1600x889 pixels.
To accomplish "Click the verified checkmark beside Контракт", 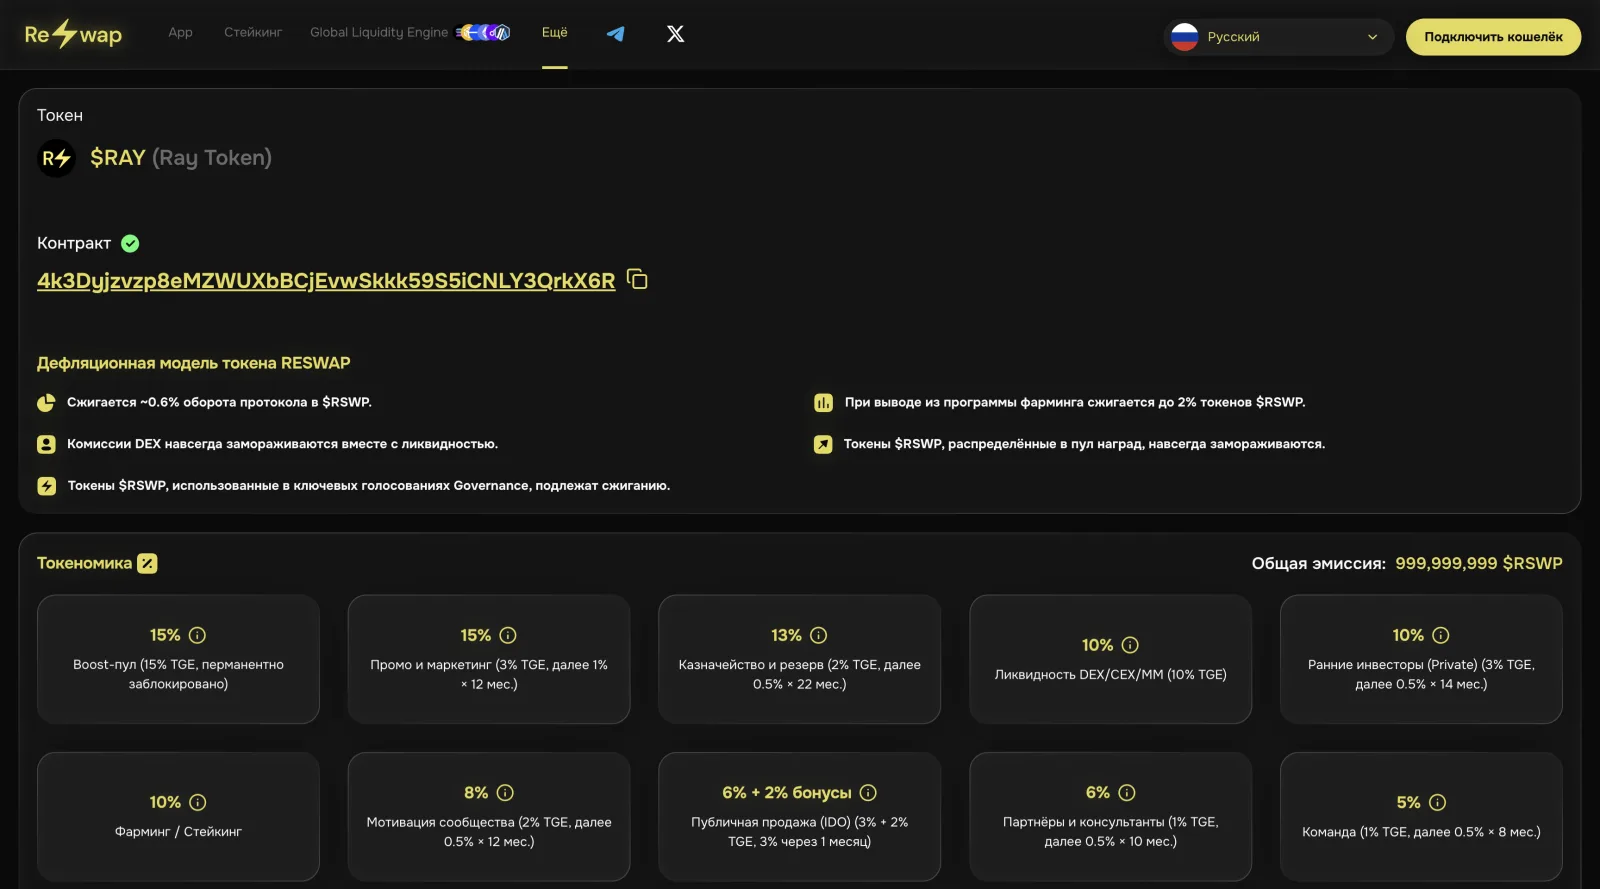I will point(130,243).
